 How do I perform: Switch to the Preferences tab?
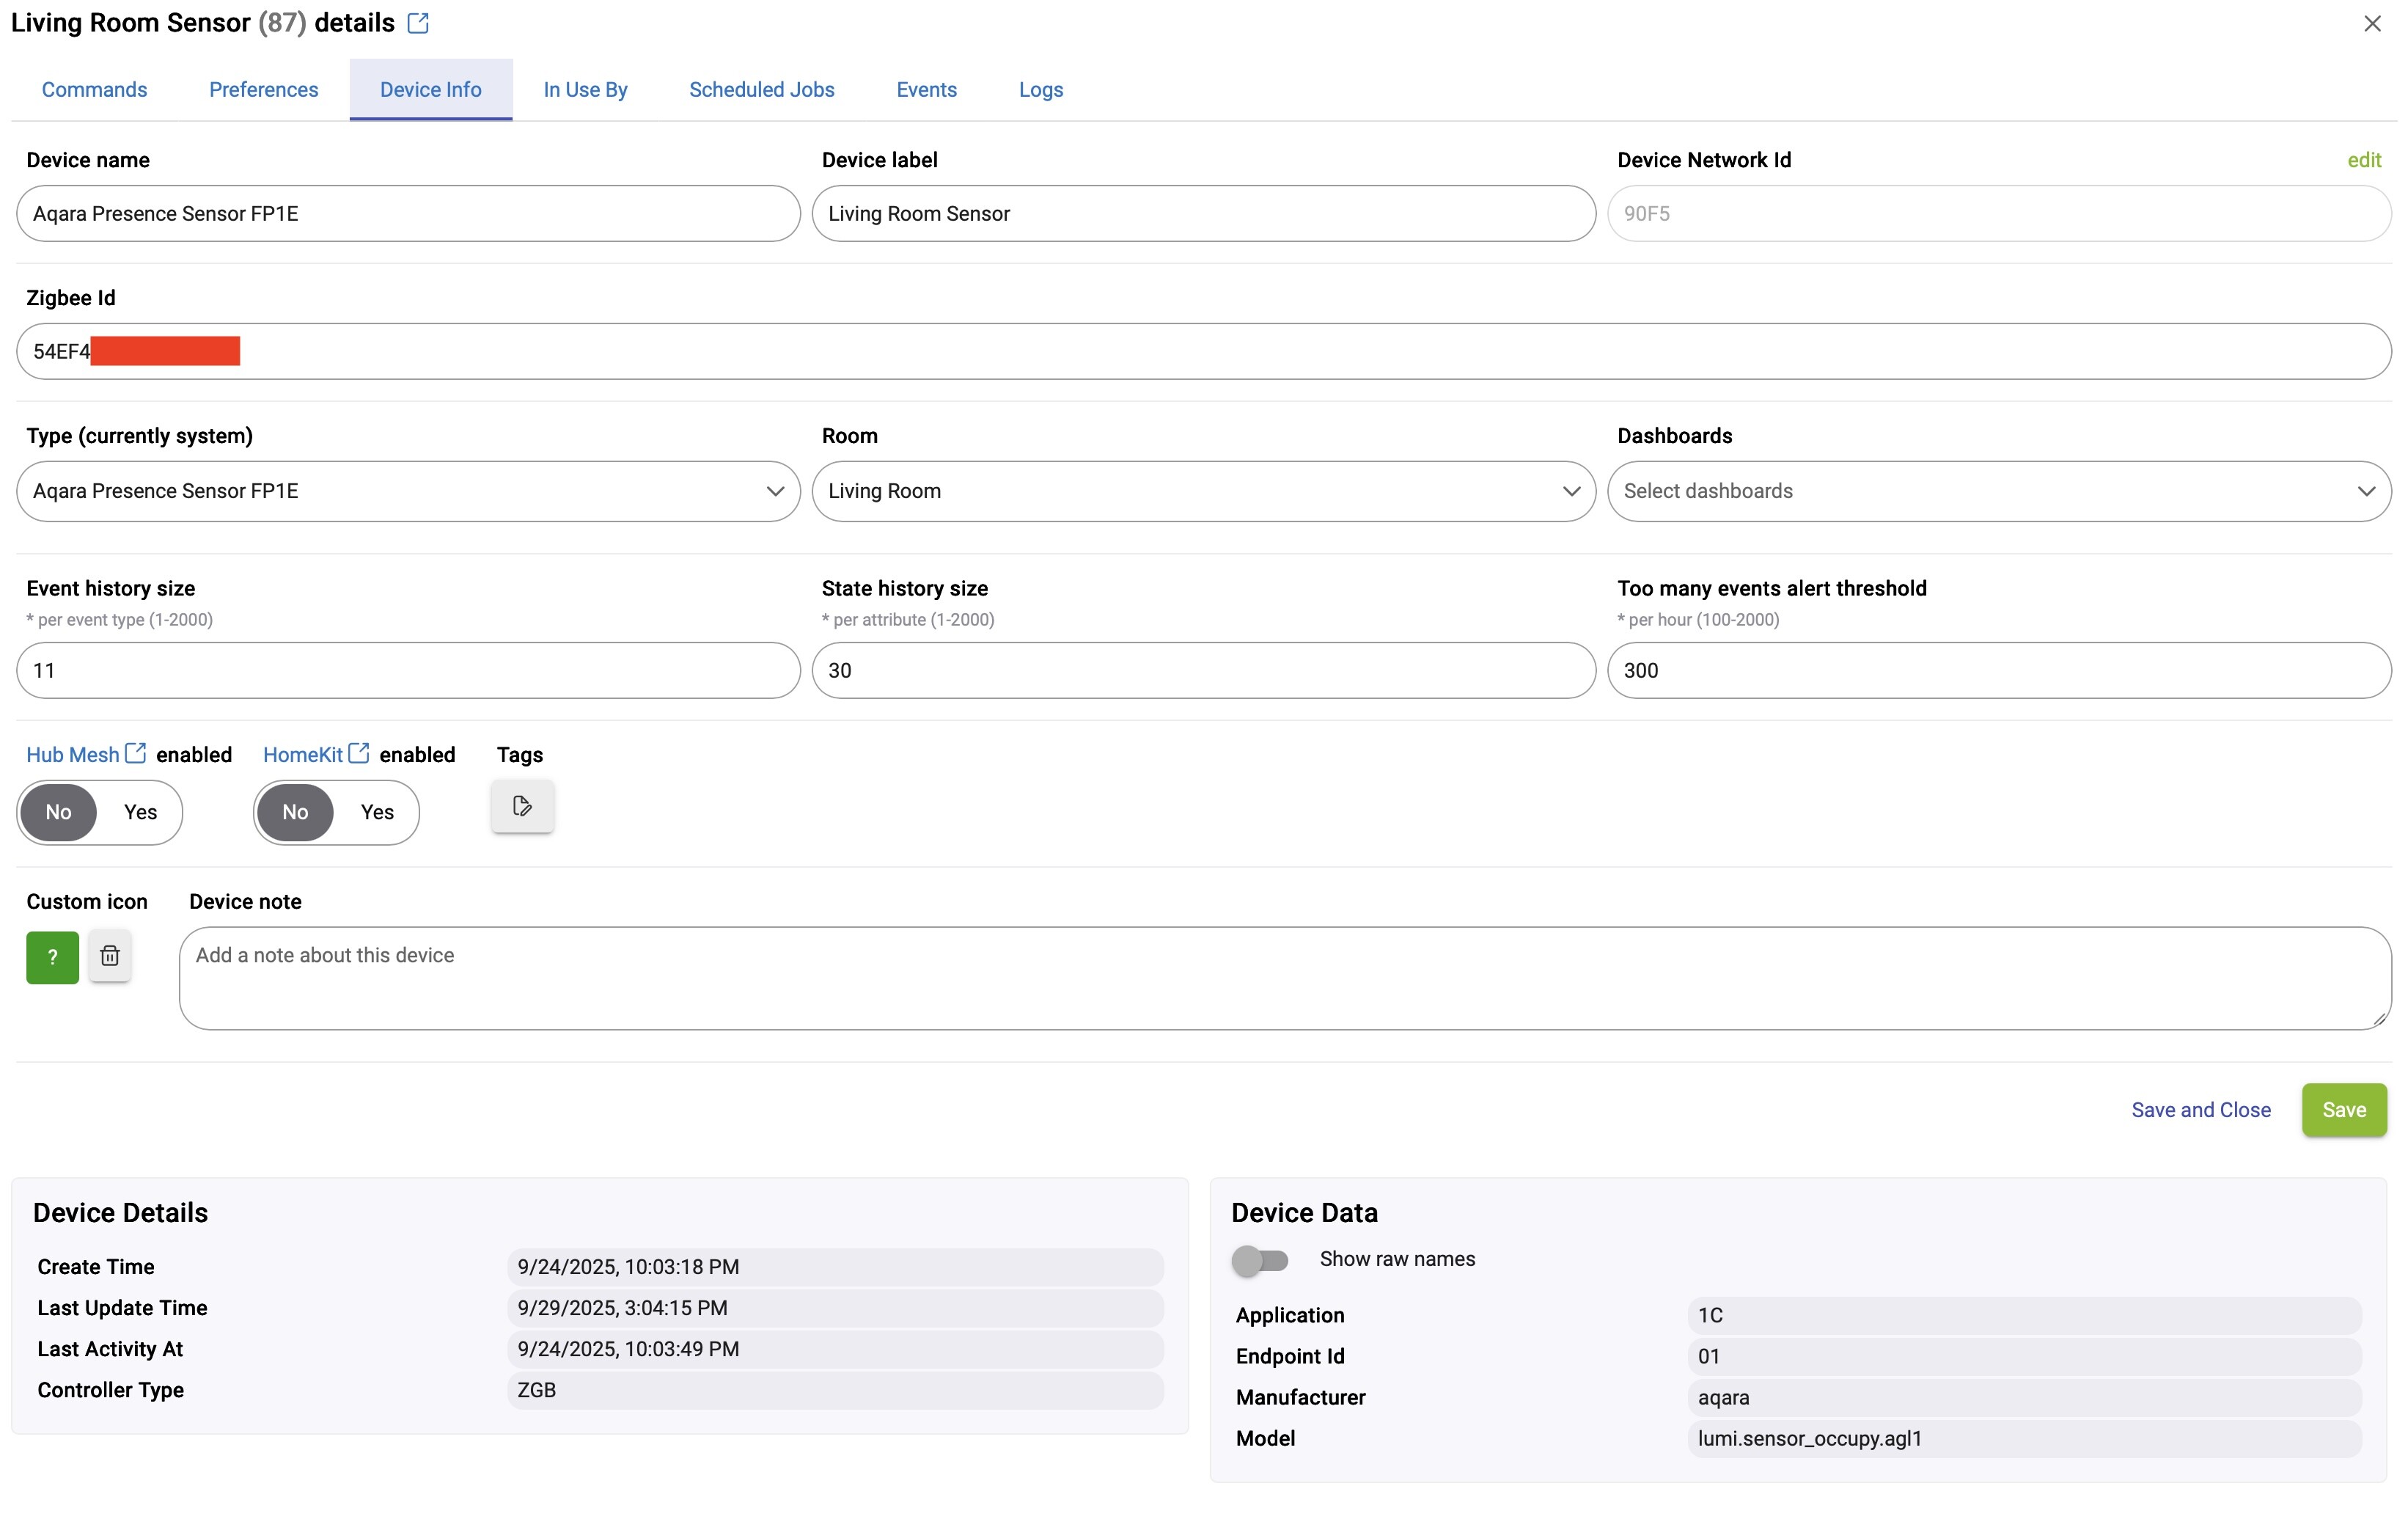click(263, 90)
